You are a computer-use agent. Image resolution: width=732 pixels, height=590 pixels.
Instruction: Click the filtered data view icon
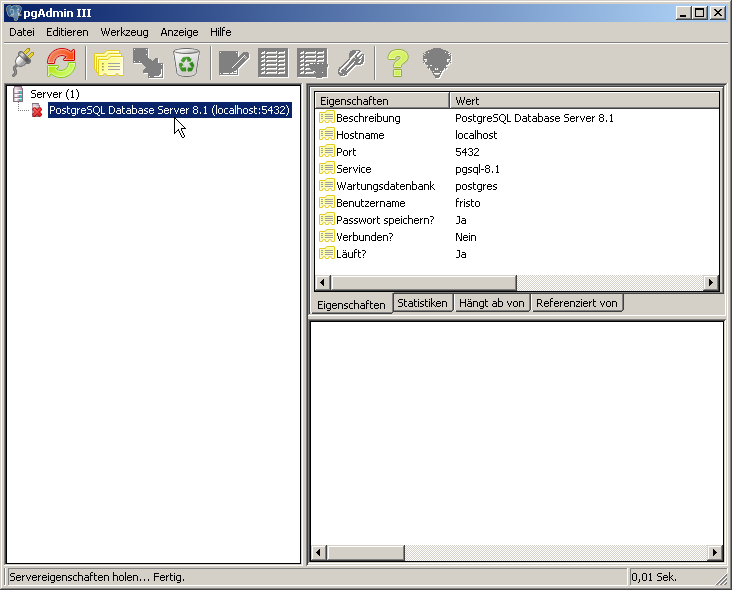[x=312, y=63]
